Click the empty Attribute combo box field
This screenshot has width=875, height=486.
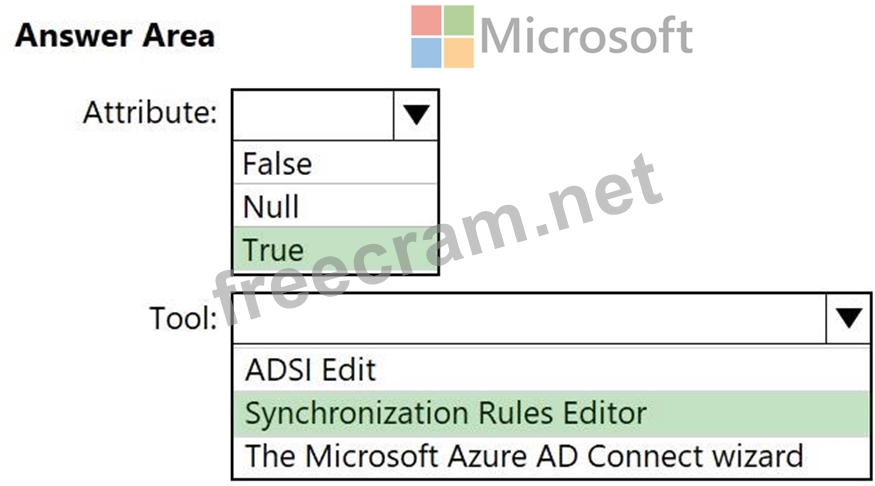[x=314, y=115]
